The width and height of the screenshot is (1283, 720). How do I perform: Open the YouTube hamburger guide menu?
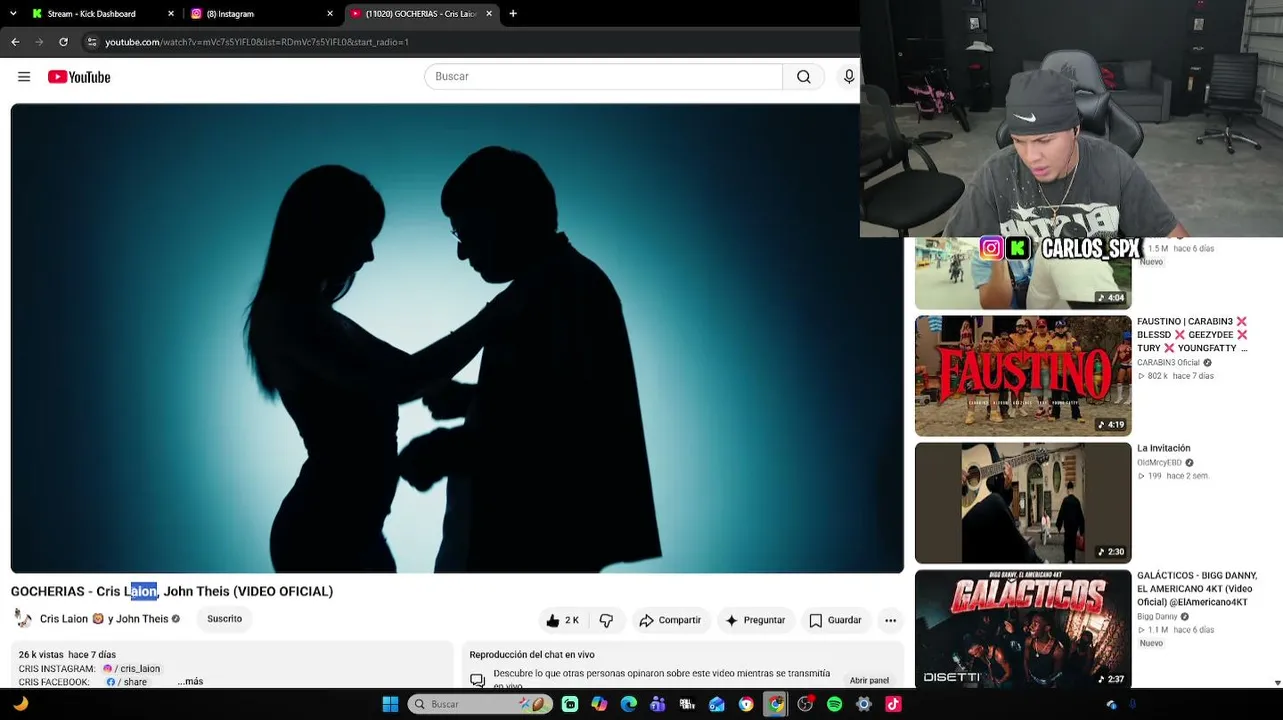point(24,77)
